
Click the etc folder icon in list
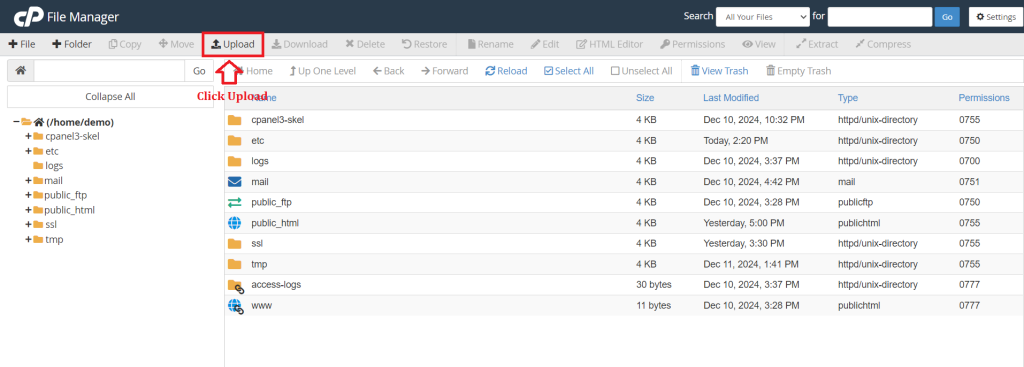pos(234,140)
